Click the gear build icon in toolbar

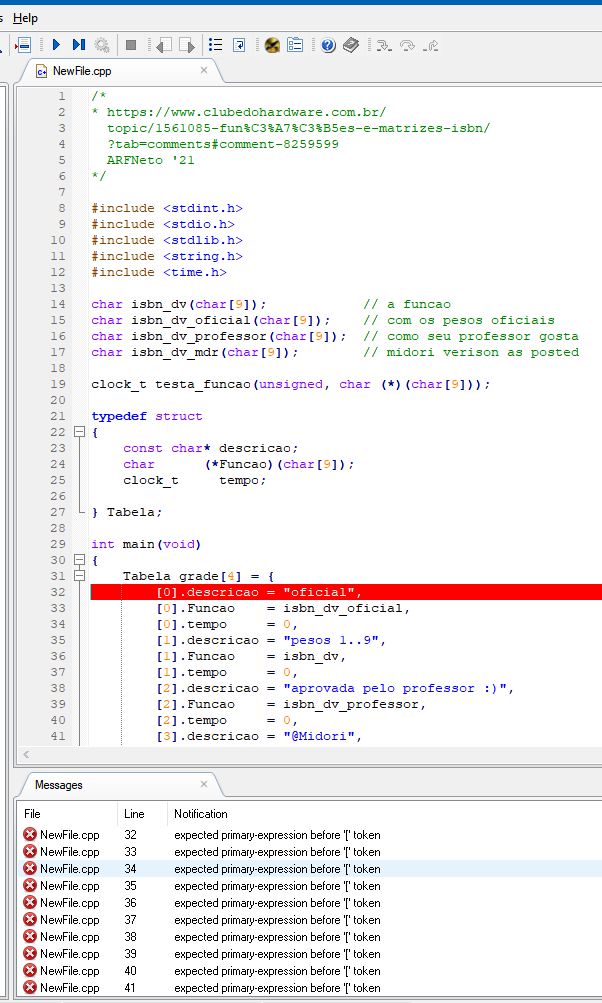[102, 45]
